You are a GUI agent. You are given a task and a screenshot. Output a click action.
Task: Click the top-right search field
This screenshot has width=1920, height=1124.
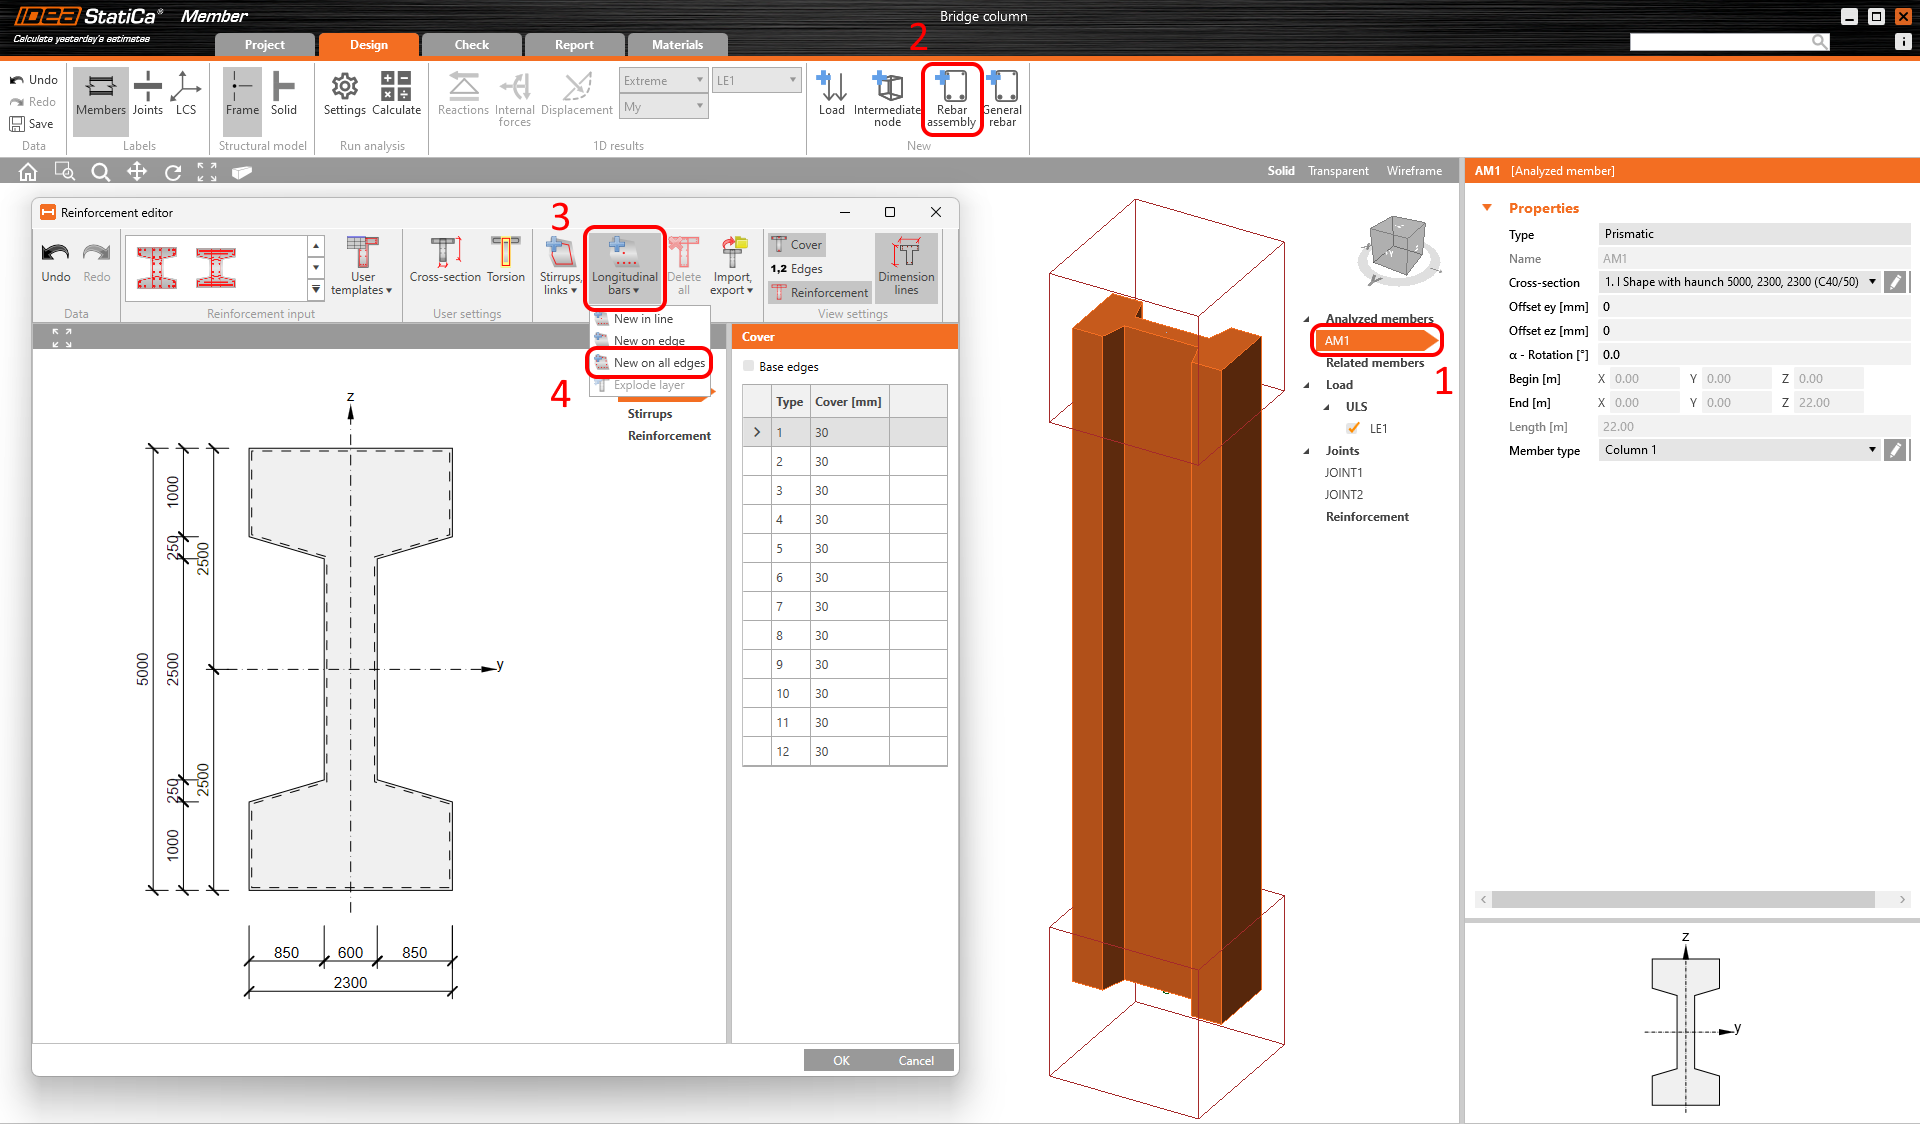[1730, 41]
